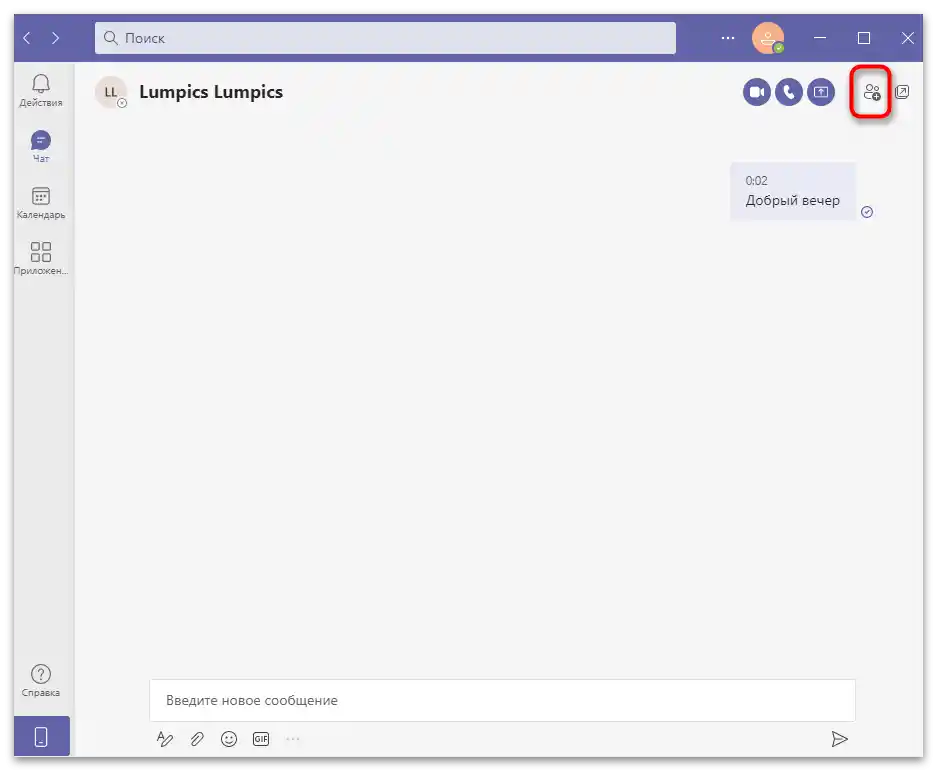Share your screen in chat
This screenshot has width=937, height=771.
(821, 92)
